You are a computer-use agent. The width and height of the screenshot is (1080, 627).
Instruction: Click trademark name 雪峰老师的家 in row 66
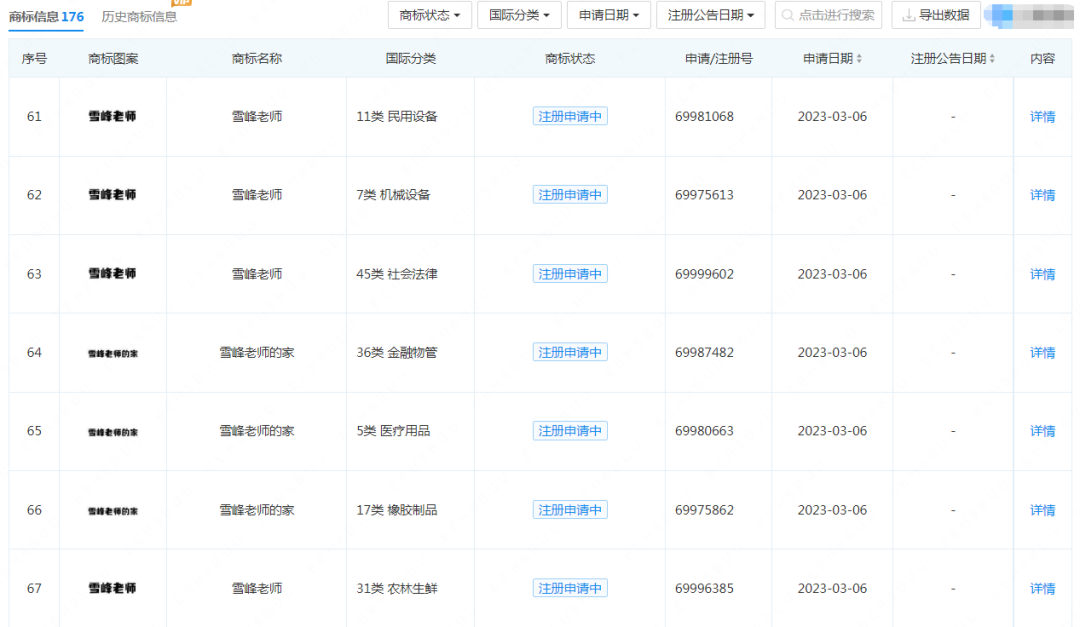[257, 510]
